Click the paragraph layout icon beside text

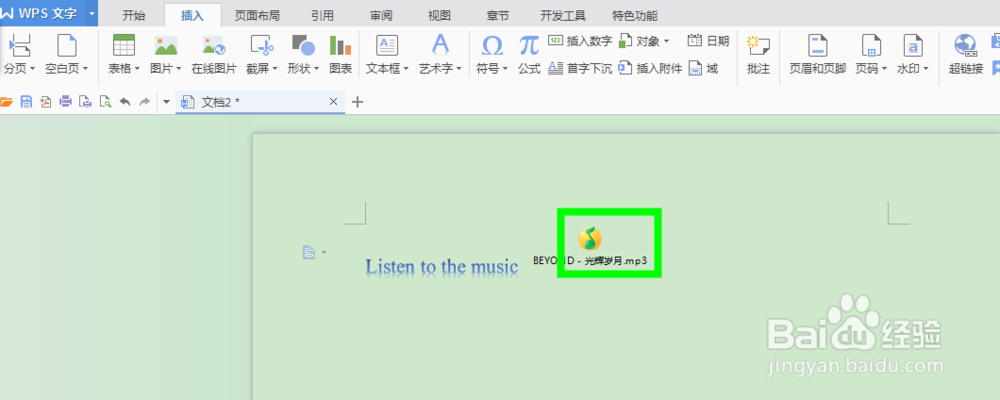tap(309, 253)
